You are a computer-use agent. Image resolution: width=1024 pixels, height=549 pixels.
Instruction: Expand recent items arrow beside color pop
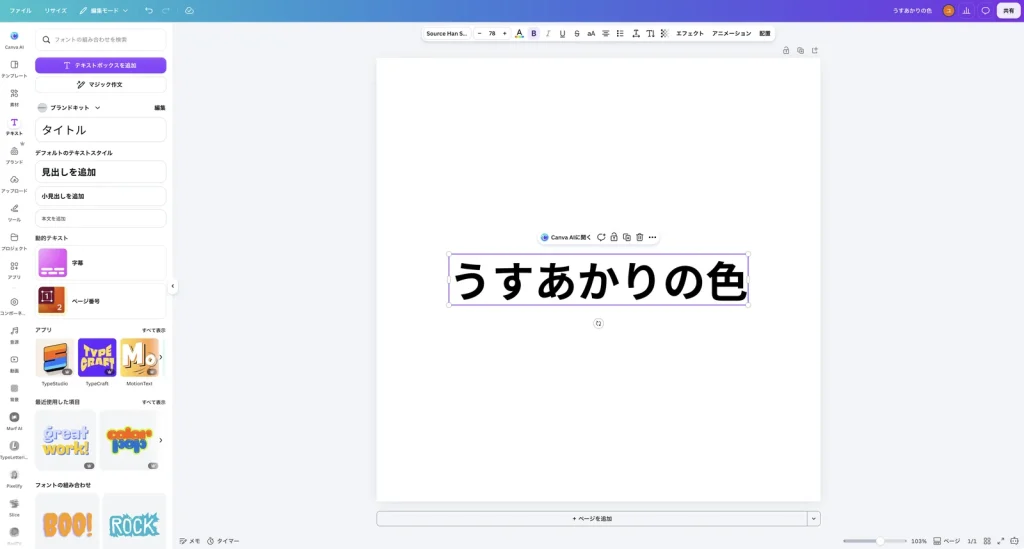point(161,440)
